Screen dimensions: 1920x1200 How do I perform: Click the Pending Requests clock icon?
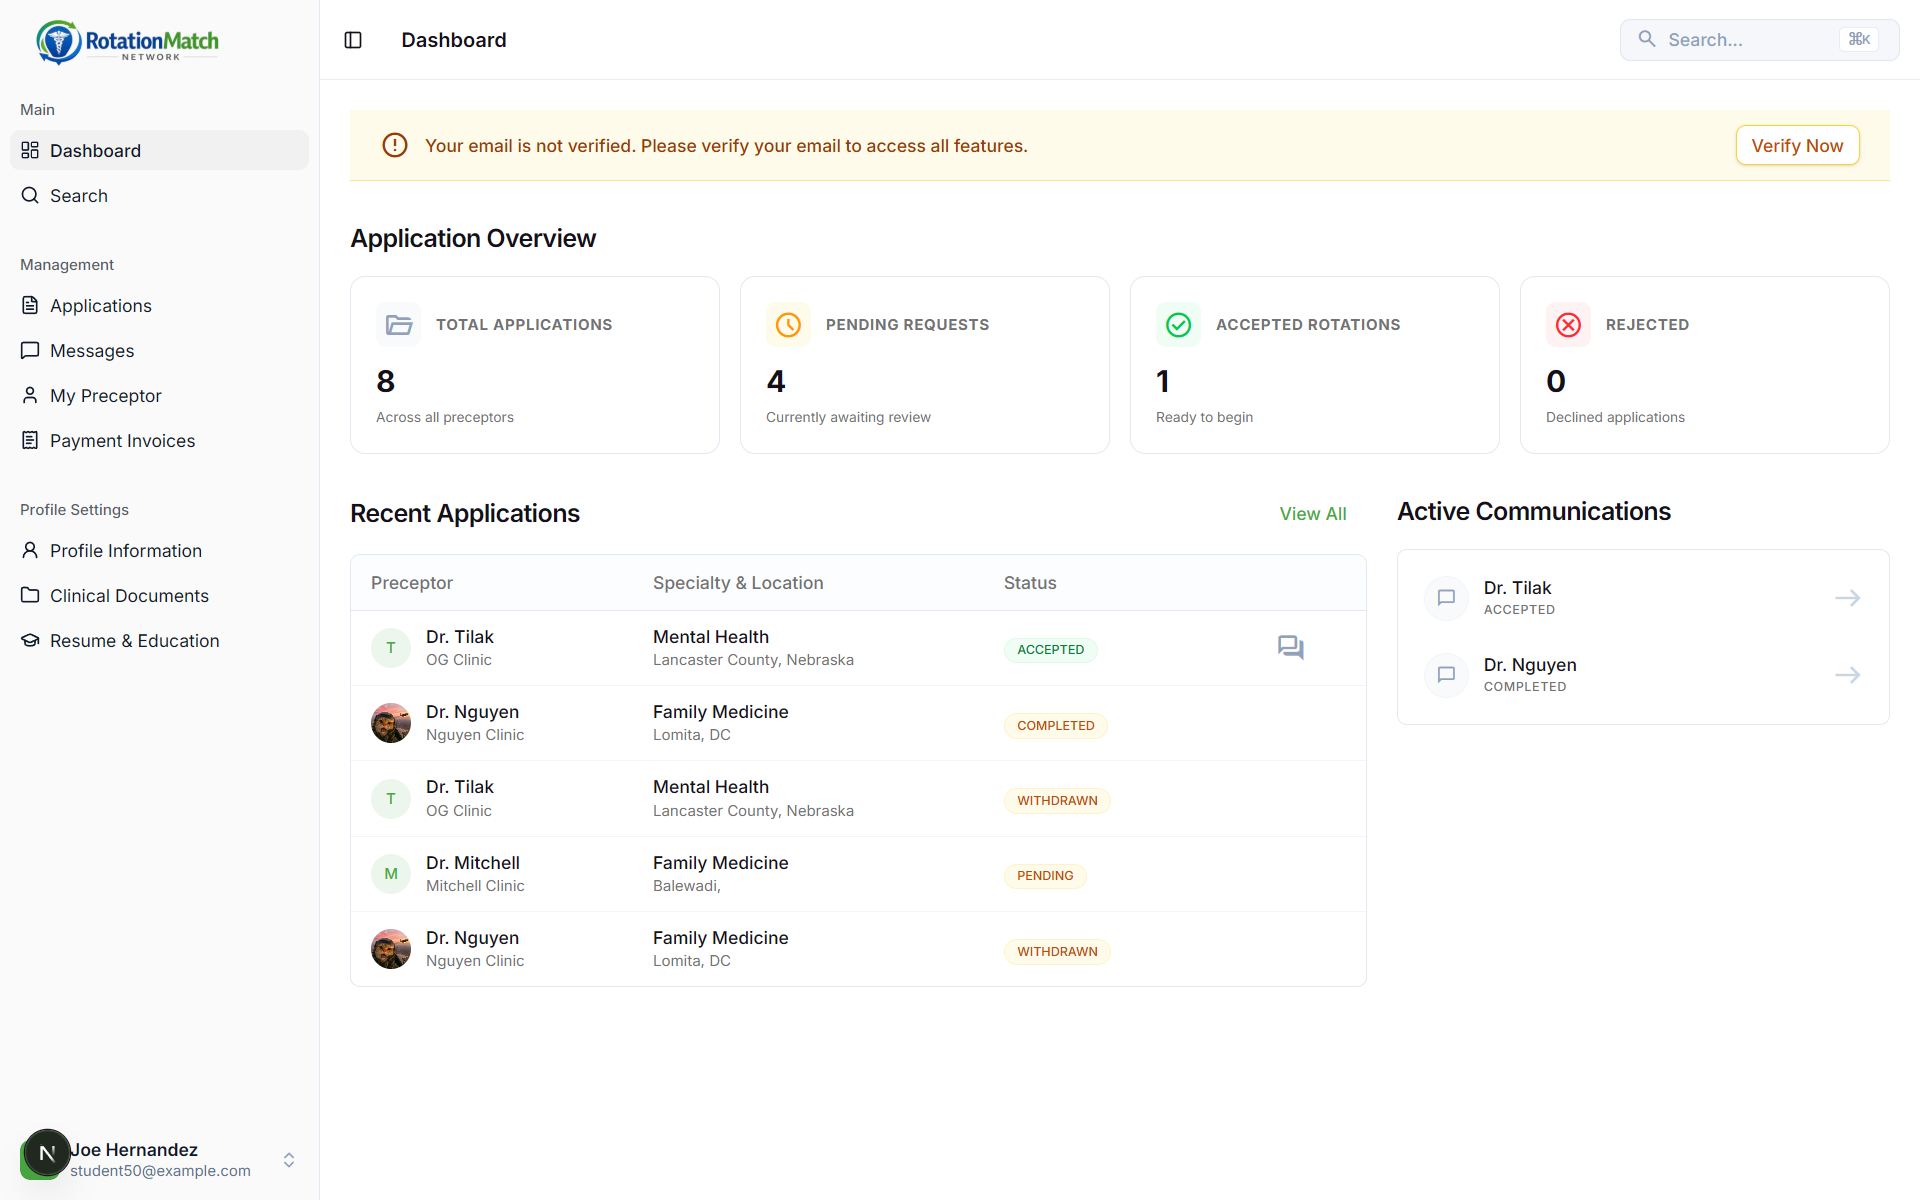(x=788, y=325)
